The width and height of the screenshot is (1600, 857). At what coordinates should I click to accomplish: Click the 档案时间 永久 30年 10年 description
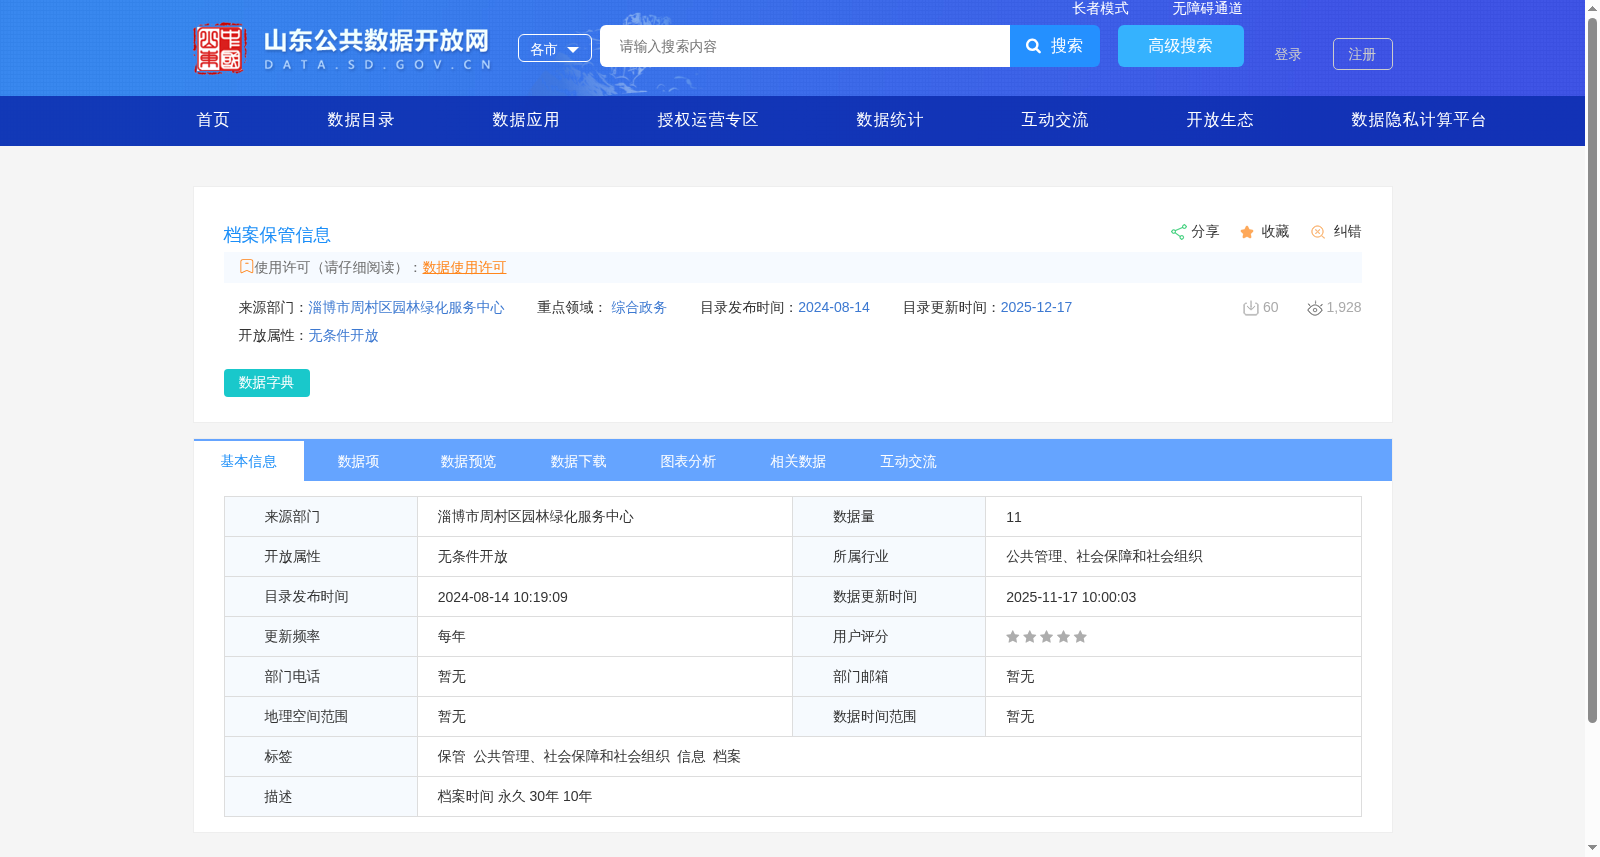click(x=515, y=797)
